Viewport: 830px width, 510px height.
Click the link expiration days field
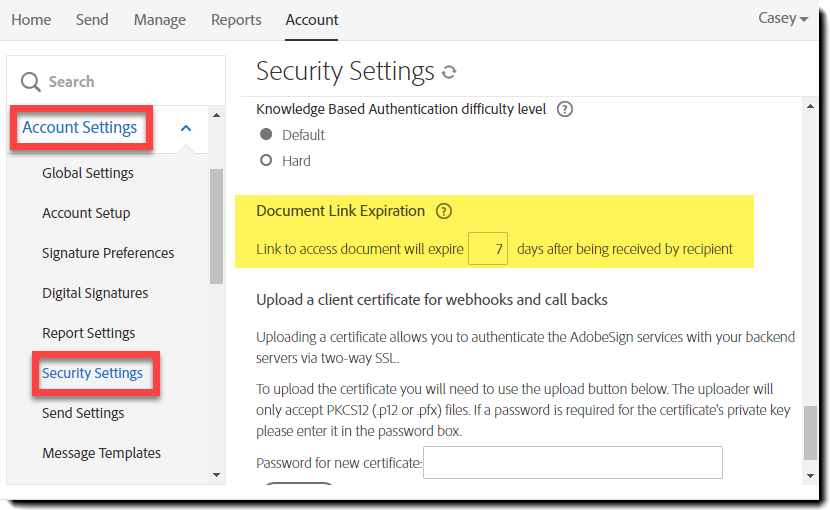(489, 249)
